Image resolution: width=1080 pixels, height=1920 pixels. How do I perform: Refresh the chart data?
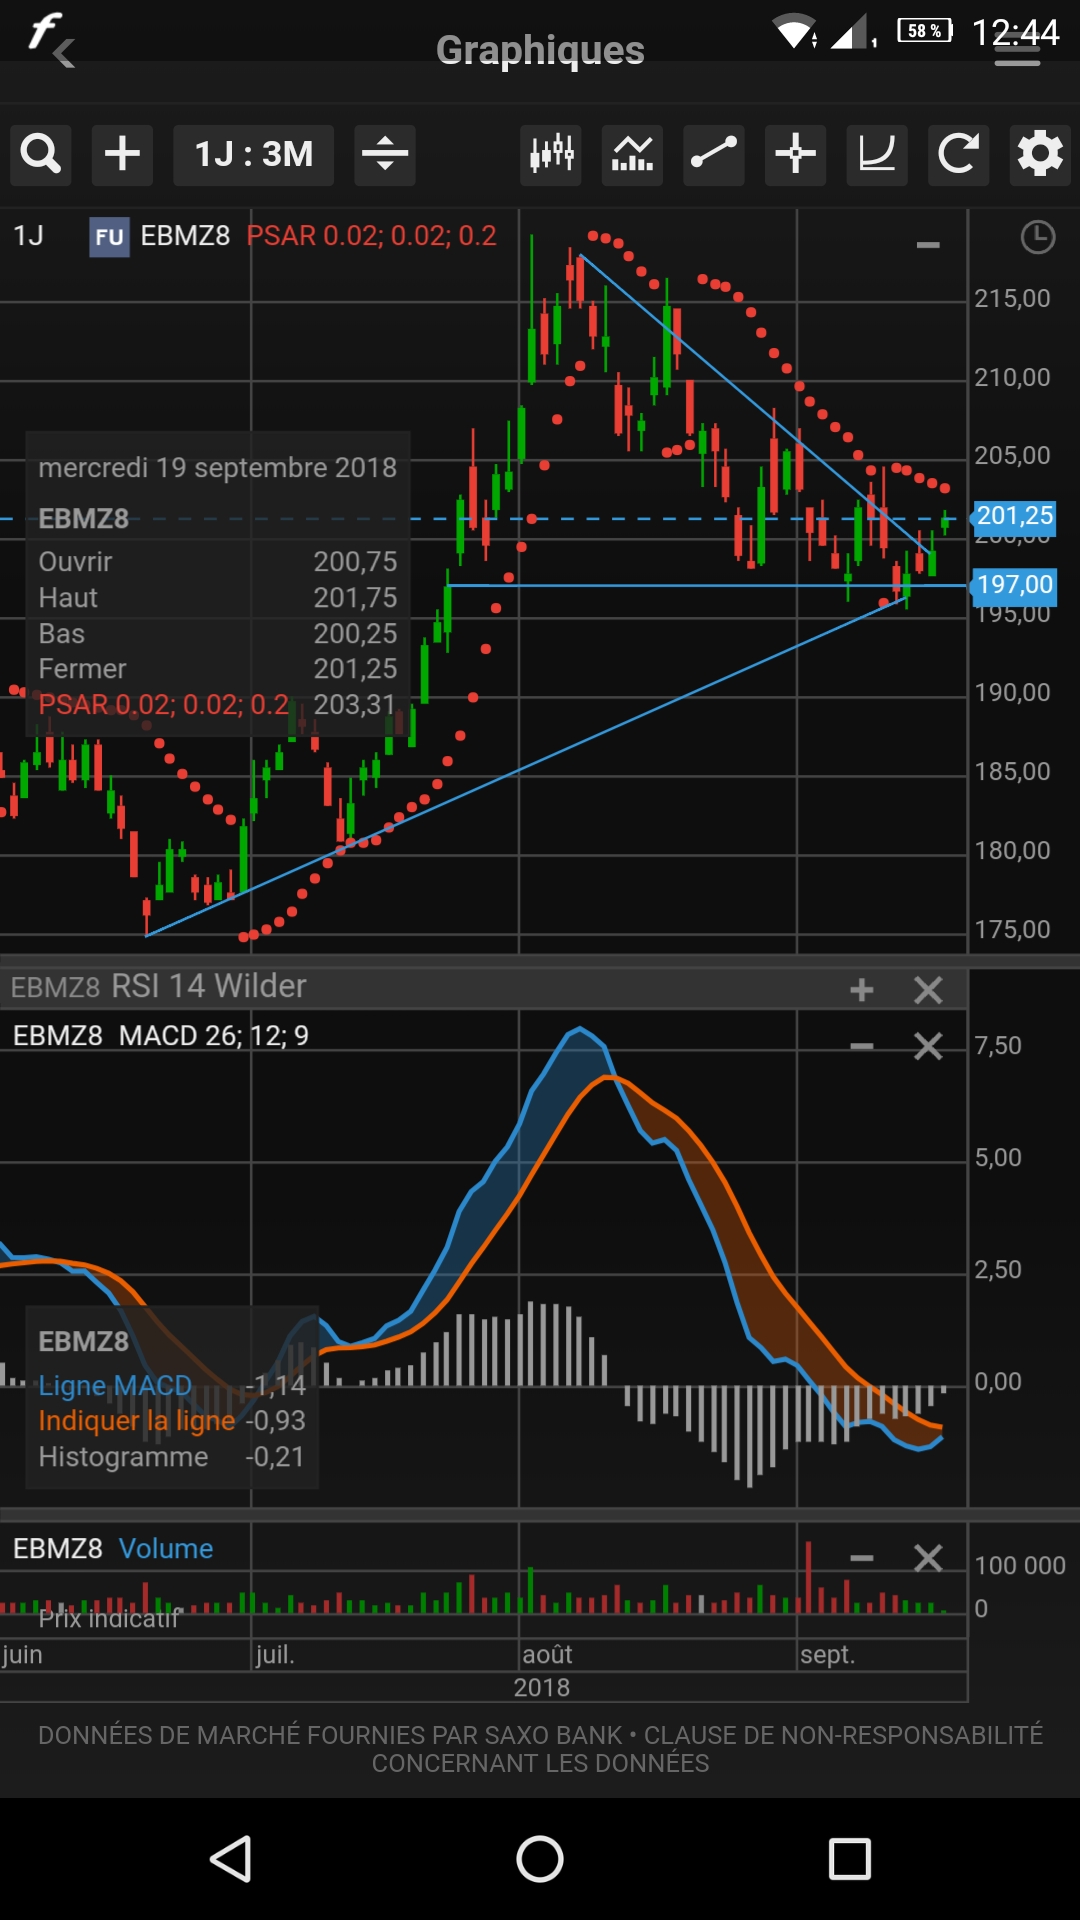(x=958, y=155)
